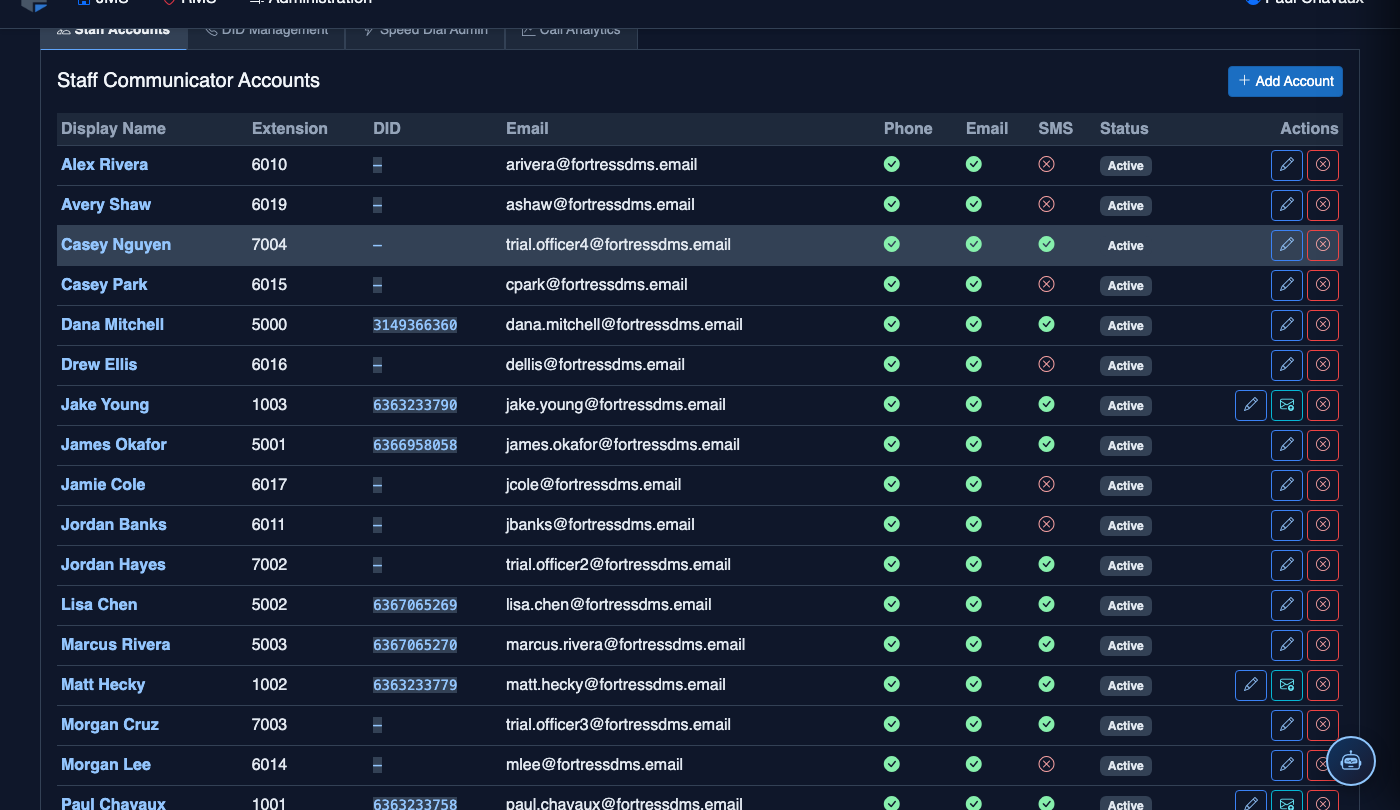Click Dana Mitchell's SMS enabled checkmark
Viewport: 1400px width, 810px height.
tap(1046, 324)
